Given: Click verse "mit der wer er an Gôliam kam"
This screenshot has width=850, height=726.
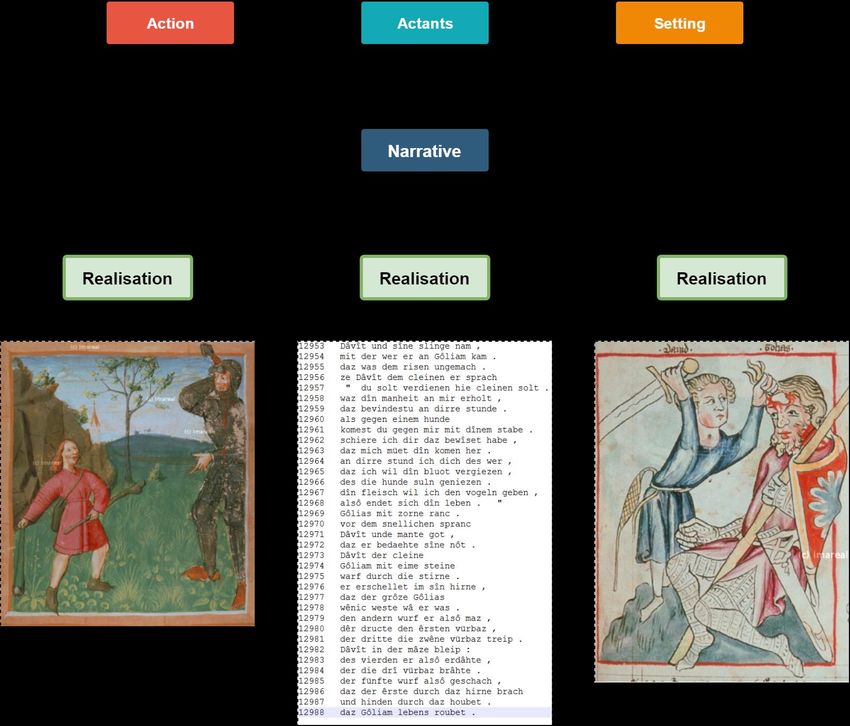Looking at the screenshot, I should pos(417,356).
